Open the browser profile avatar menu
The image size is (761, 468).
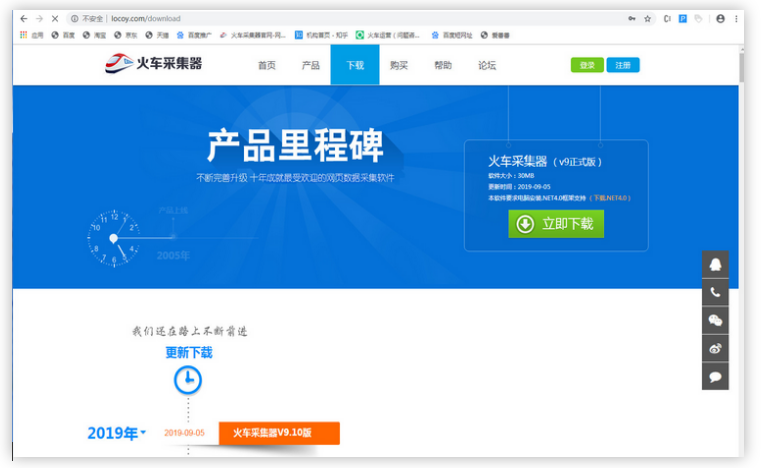[x=720, y=18]
